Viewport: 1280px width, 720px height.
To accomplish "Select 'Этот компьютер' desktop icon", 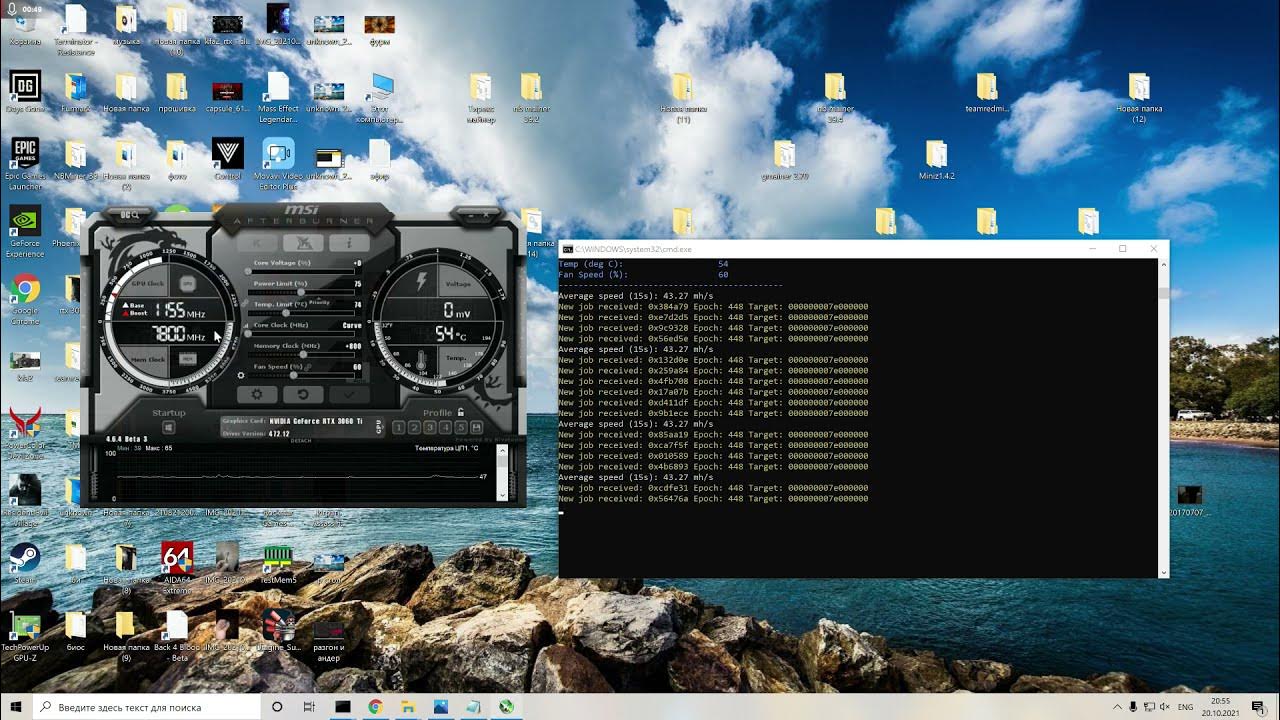I will (381, 97).
